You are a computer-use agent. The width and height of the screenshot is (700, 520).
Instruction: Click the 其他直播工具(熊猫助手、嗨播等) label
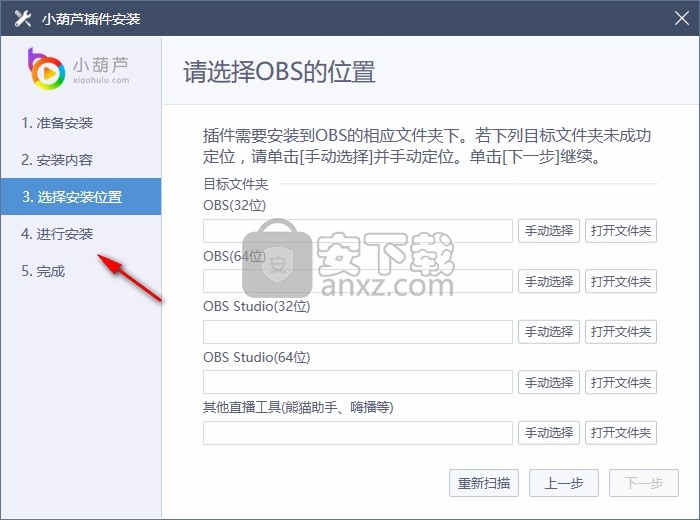point(298,407)
